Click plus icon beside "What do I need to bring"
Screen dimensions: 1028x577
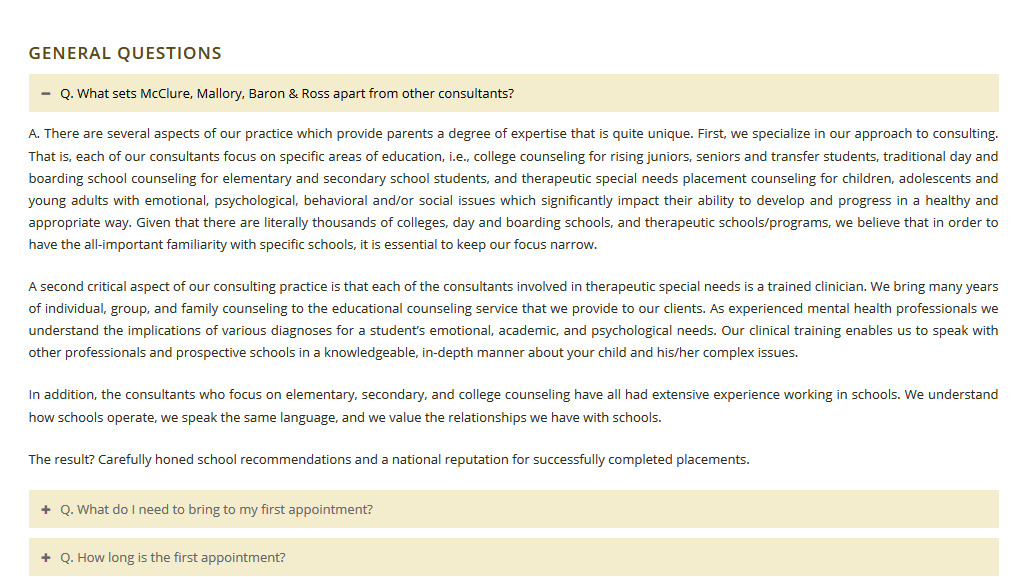click(x=45, y=509)
